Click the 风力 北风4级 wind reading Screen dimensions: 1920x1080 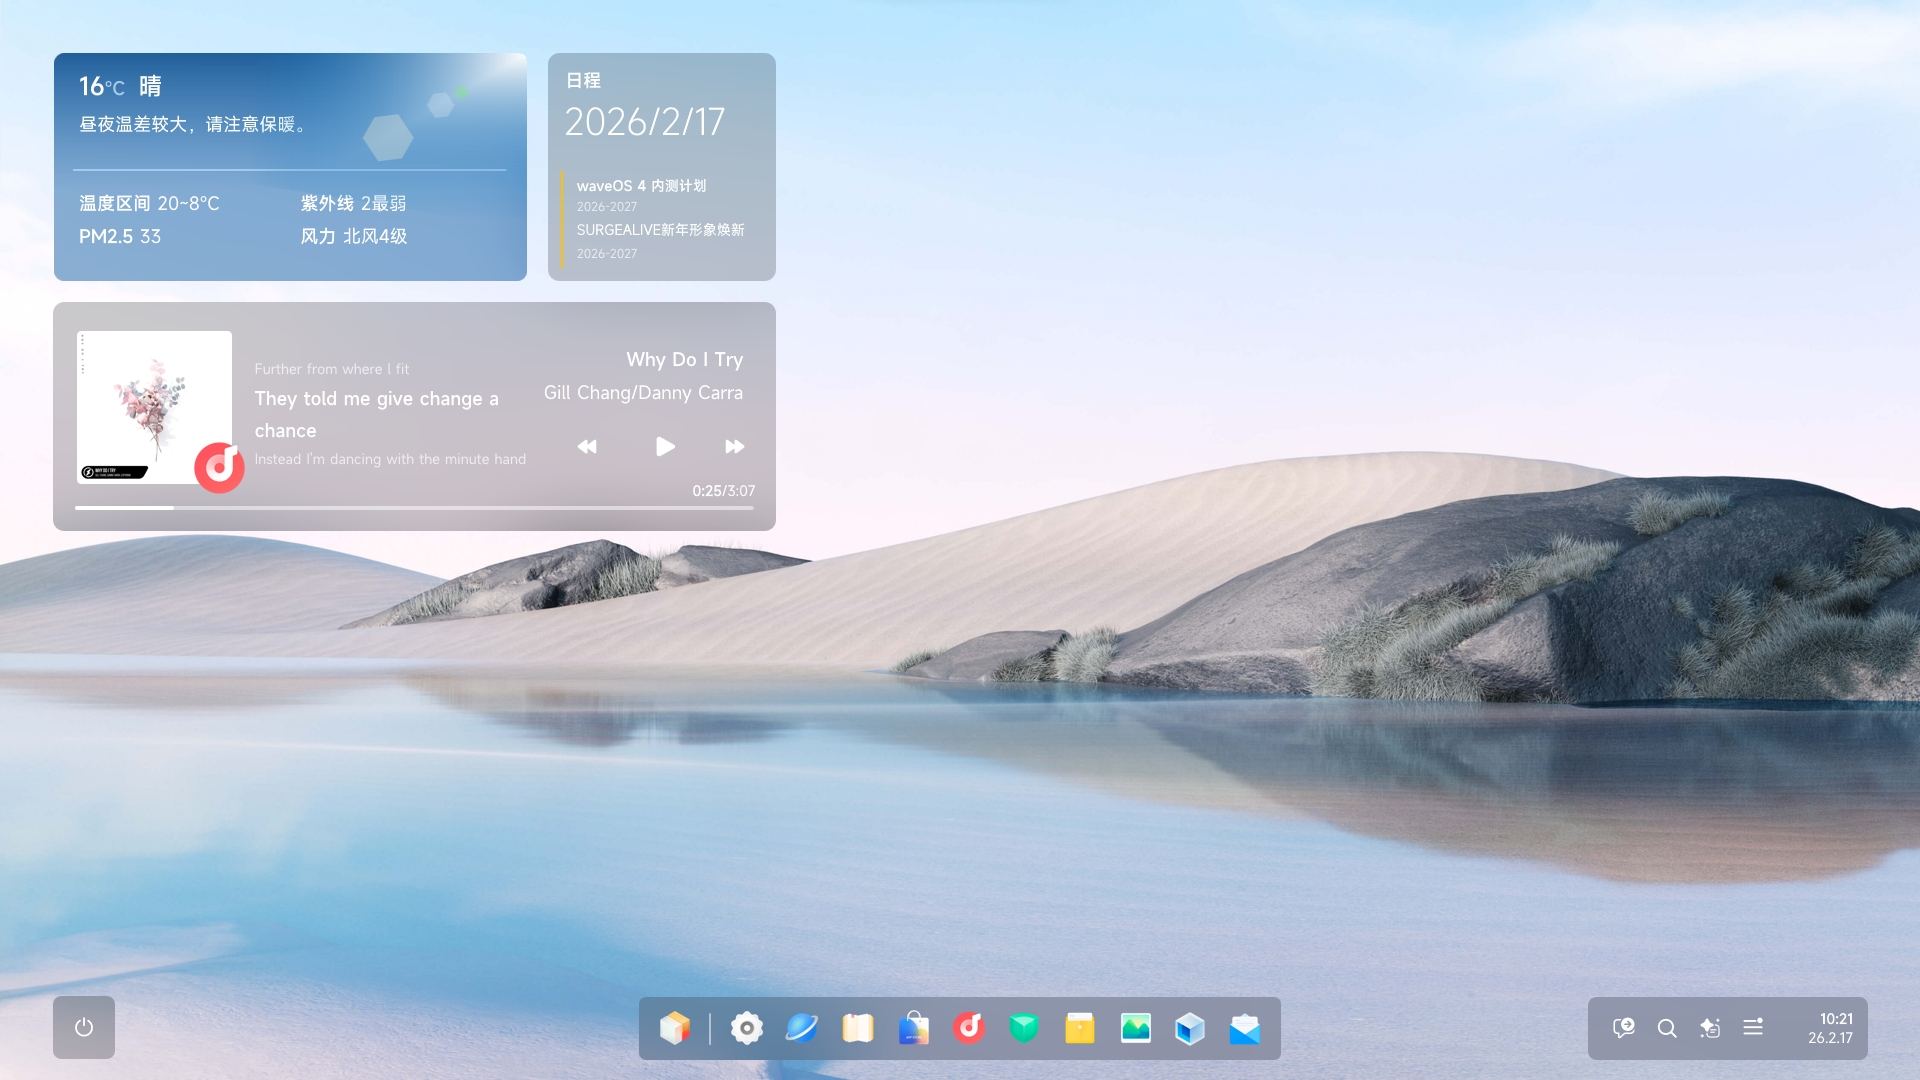click(353, 237)
